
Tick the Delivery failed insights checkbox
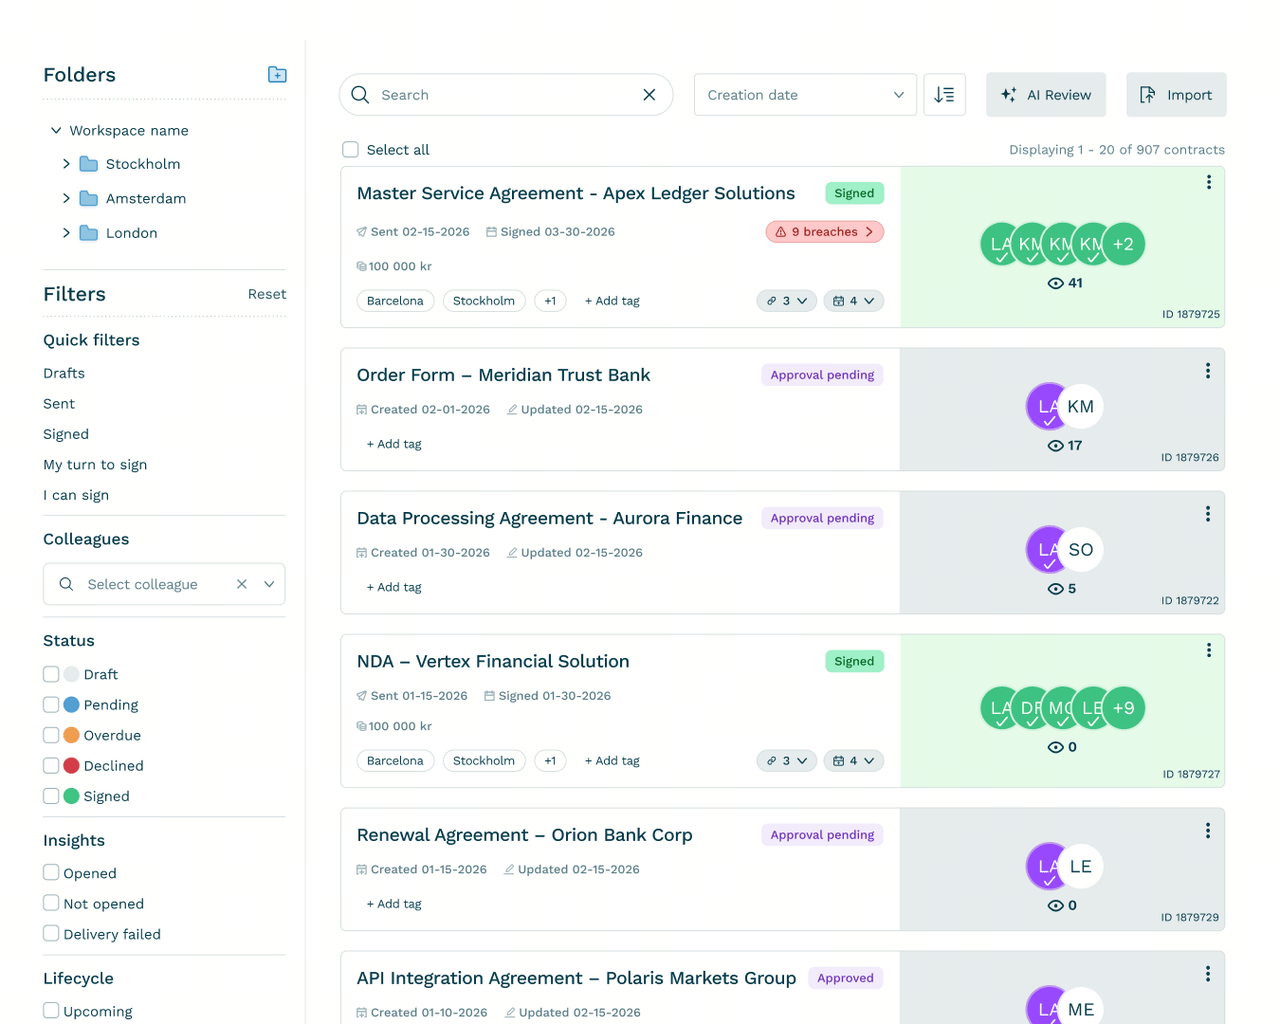point(51,933)
